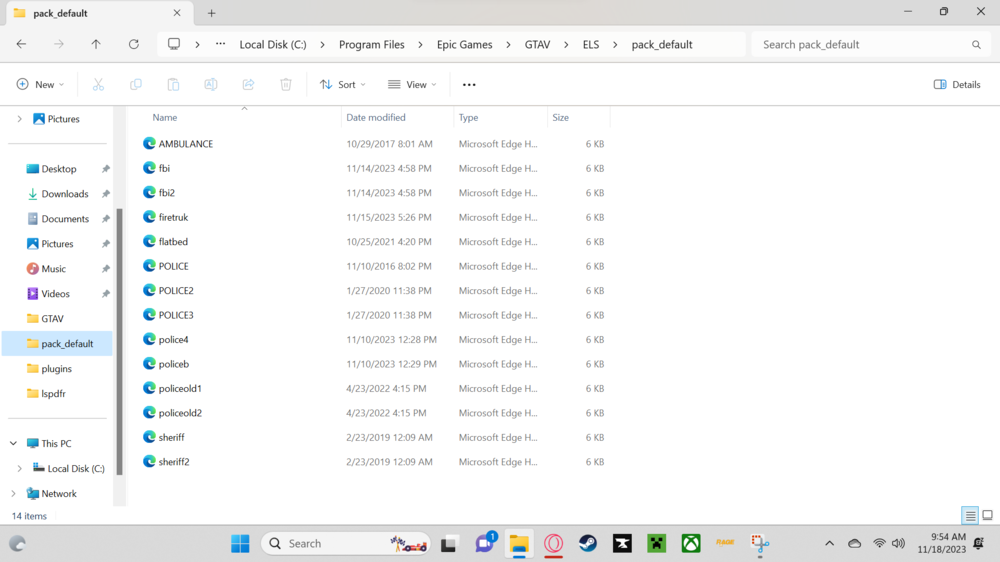Go forward with the right arrow
The width and height of the screenshot is (1000, 562).
point(59,44)
